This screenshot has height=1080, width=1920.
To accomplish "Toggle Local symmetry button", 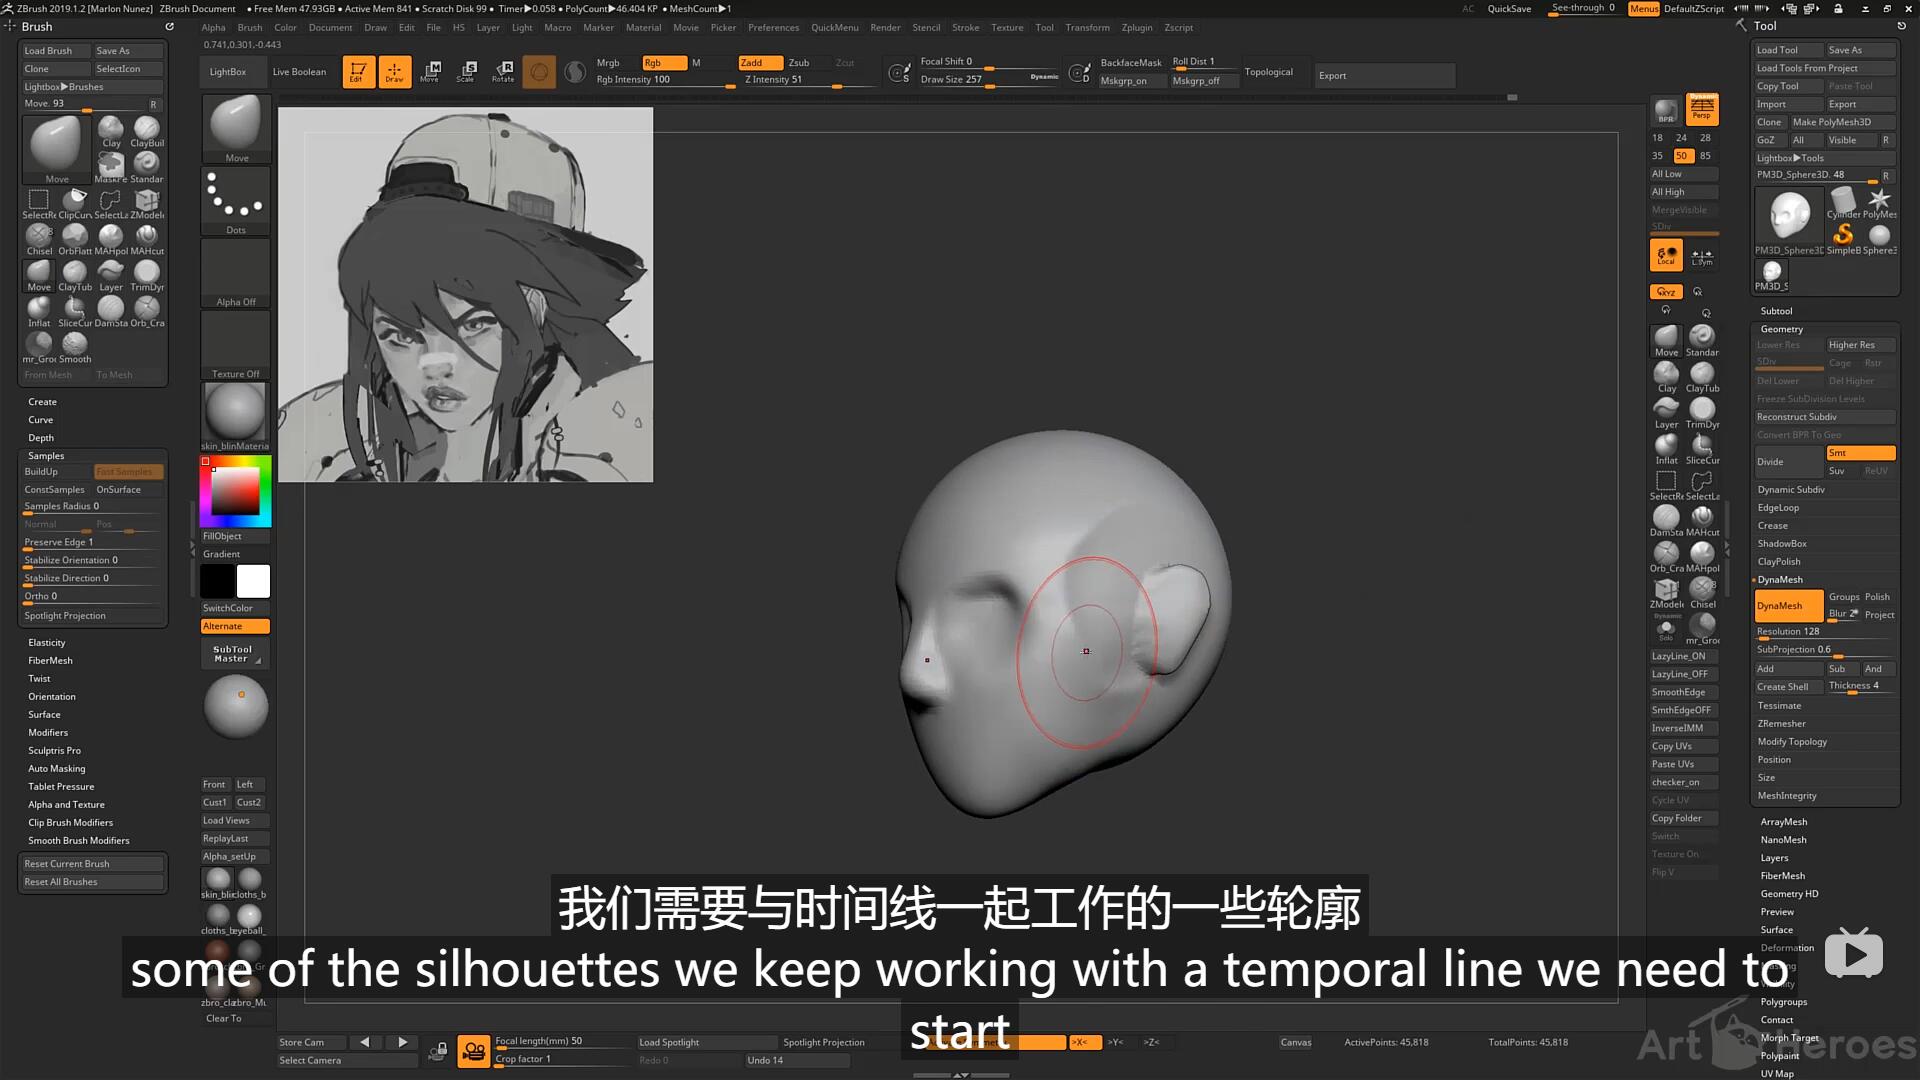I will point(1666,256).
